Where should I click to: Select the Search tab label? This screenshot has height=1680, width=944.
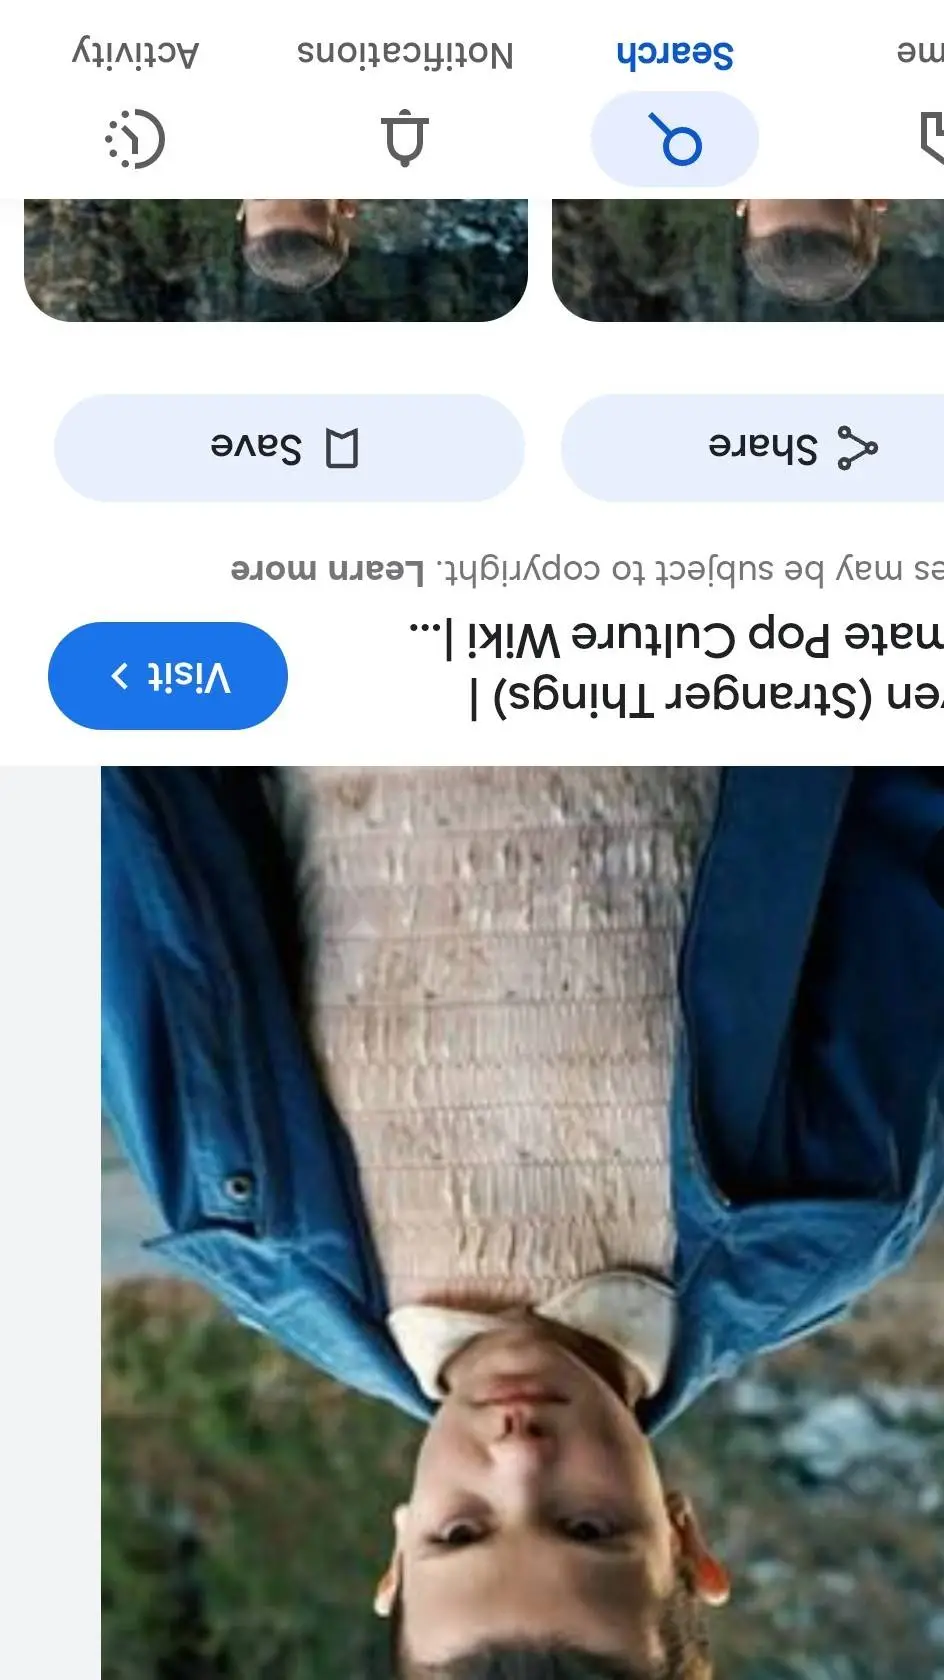click(675, 53)
